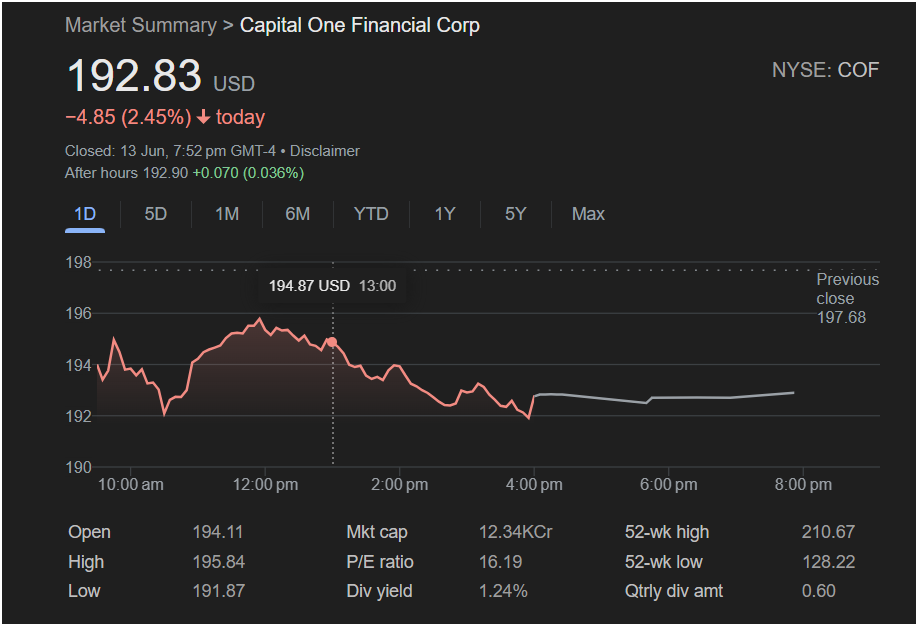Click the 6:00 pm axis label
The width and height of the screenshot is (918, 626).
[x=669, y=485]
